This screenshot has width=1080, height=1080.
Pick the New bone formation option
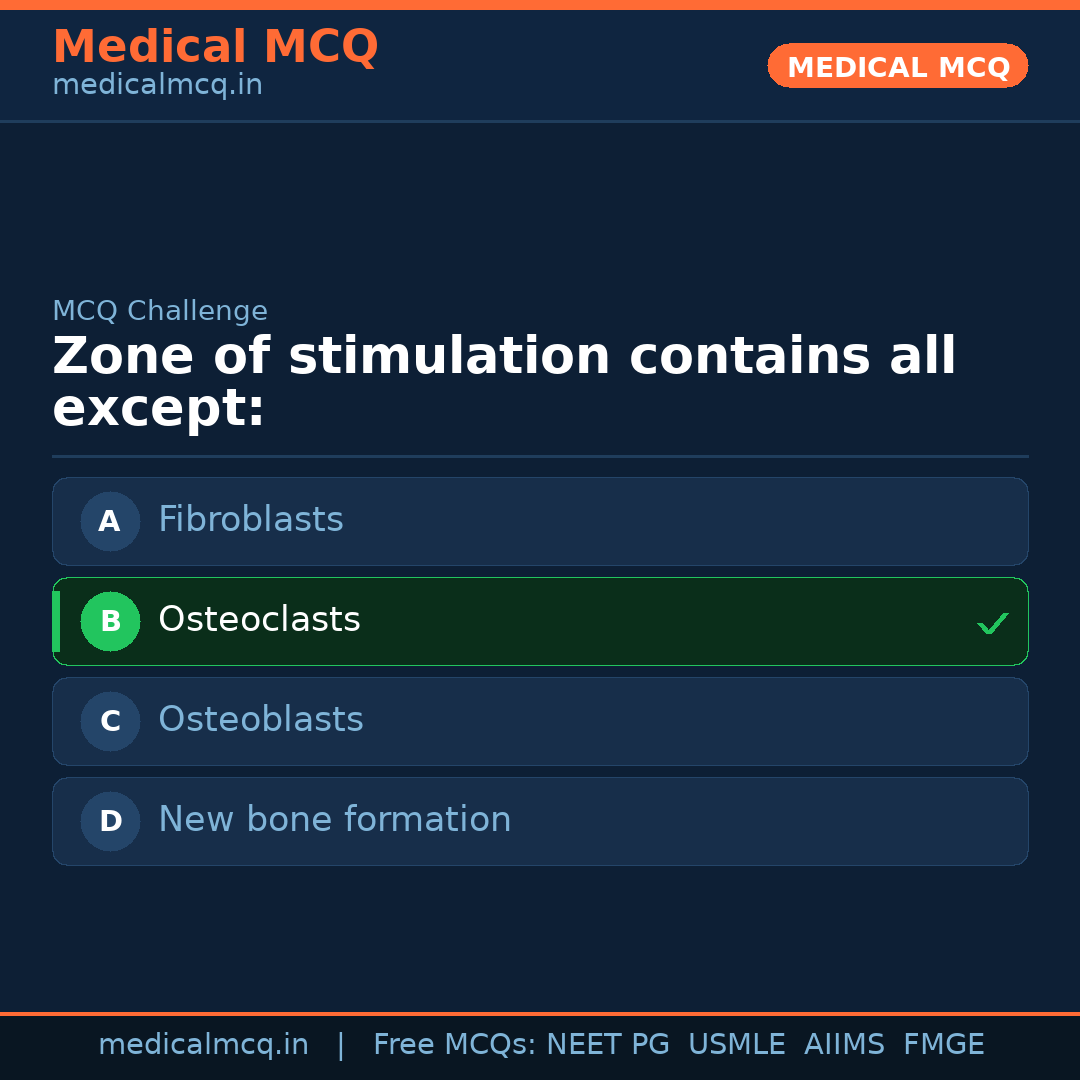pyautogui.click(x=540, y=821)
